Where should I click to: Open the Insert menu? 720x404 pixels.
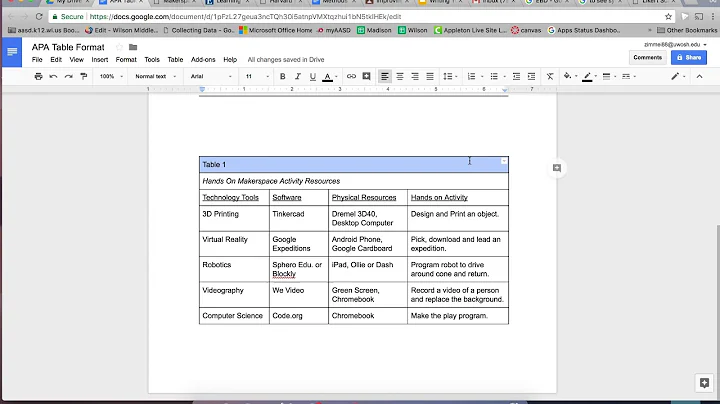[x=100, y=60]
